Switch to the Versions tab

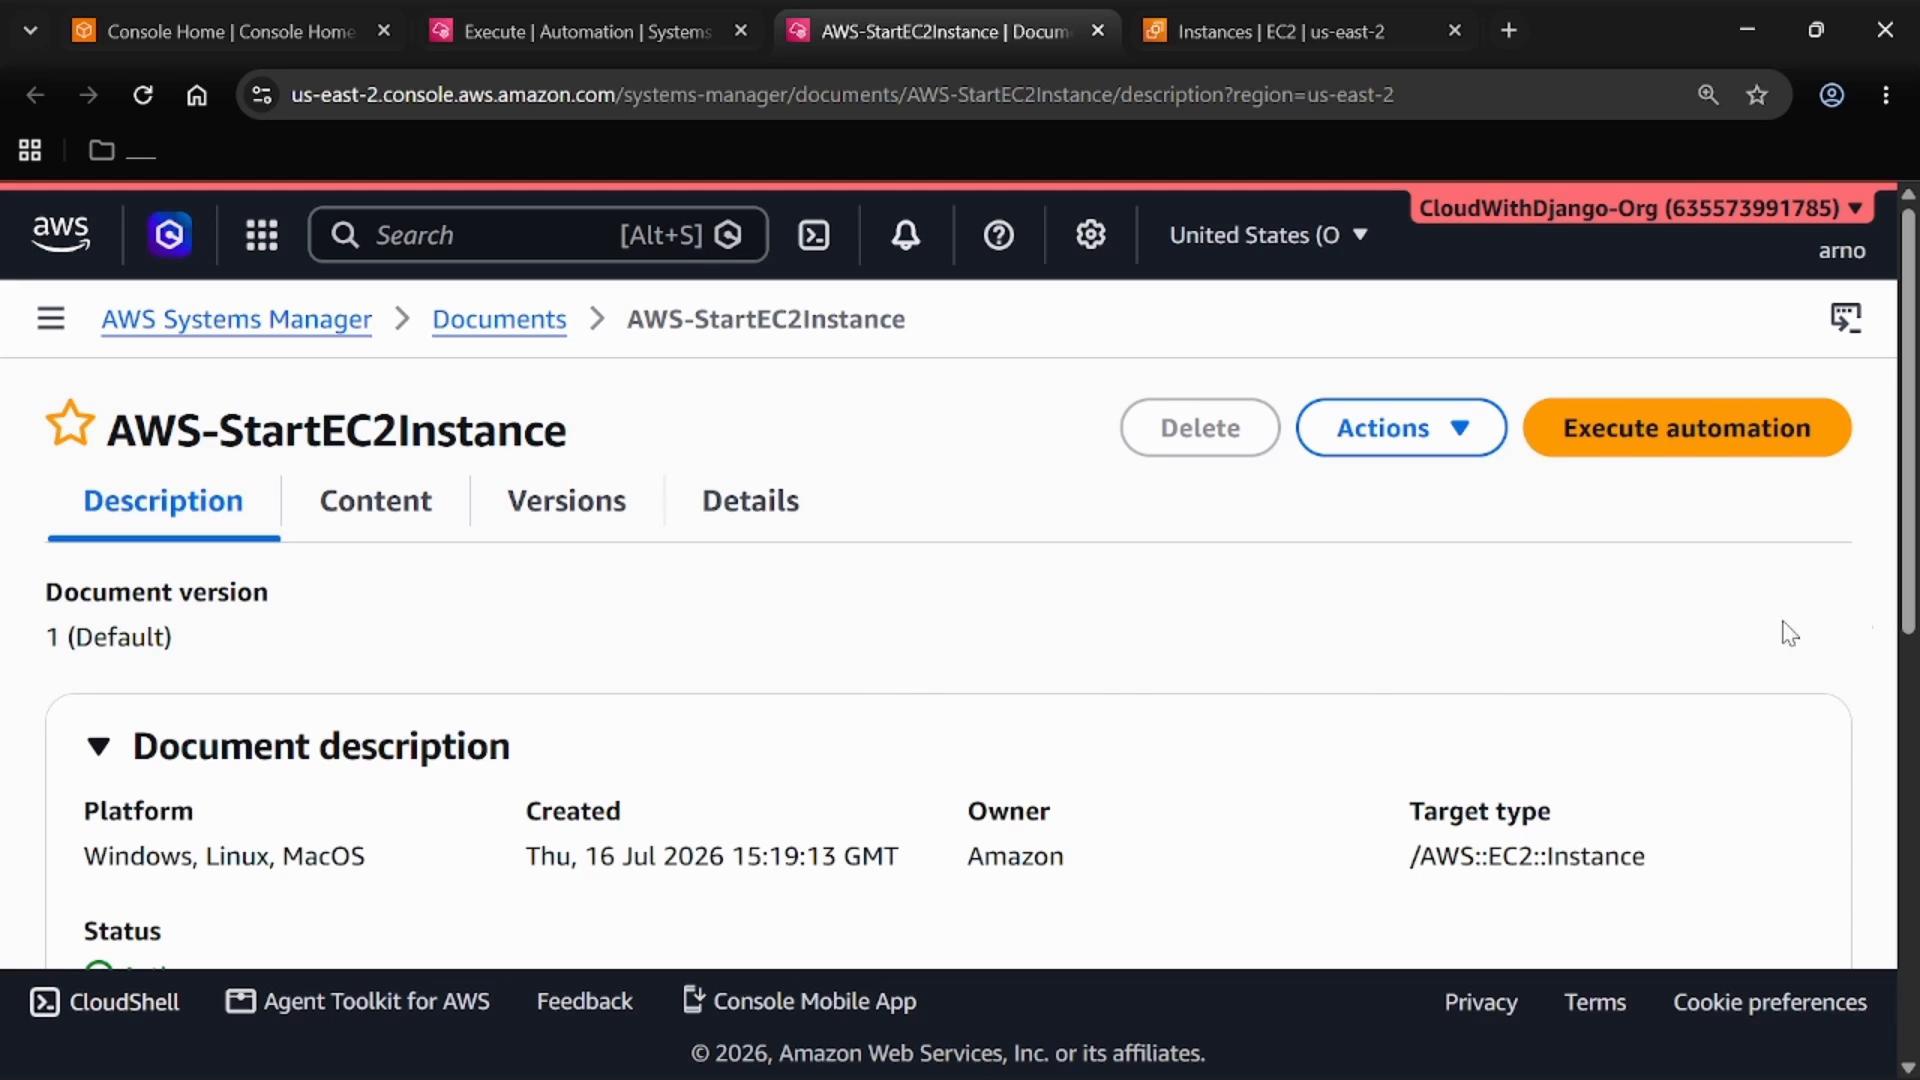566,501
